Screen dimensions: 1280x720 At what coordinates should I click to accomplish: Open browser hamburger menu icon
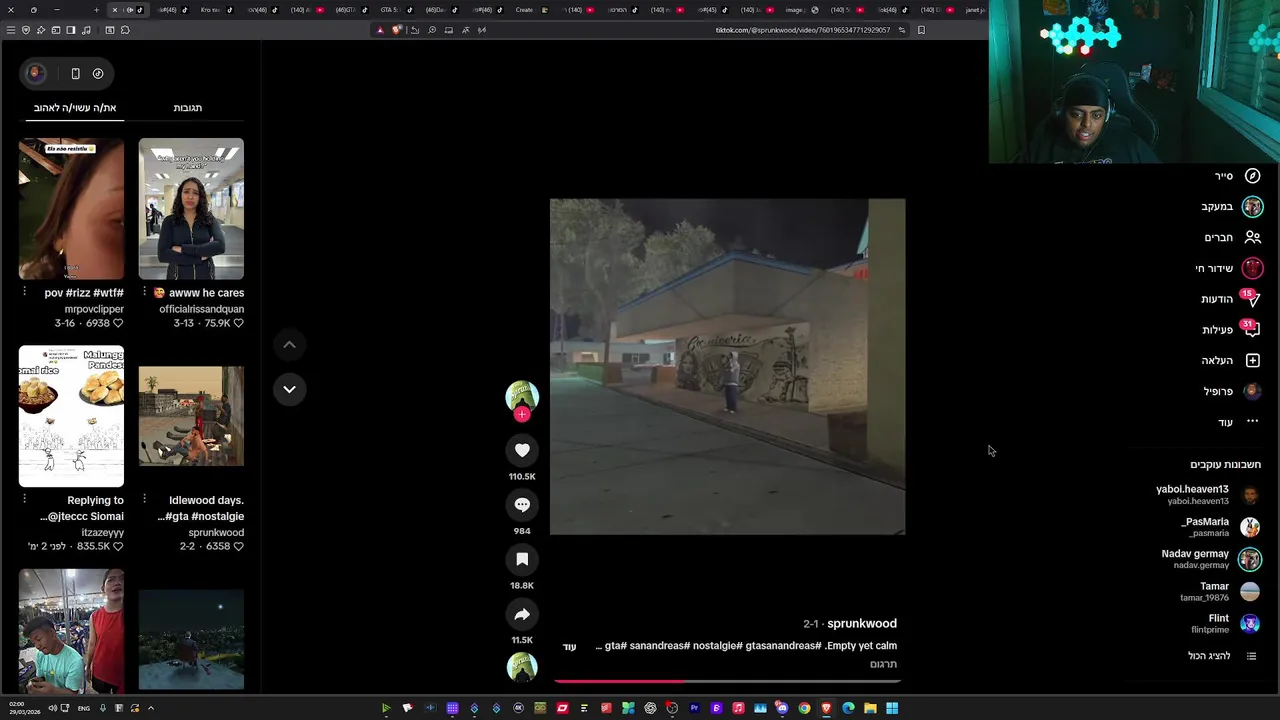pyautogui.click(x=11, y=30)
